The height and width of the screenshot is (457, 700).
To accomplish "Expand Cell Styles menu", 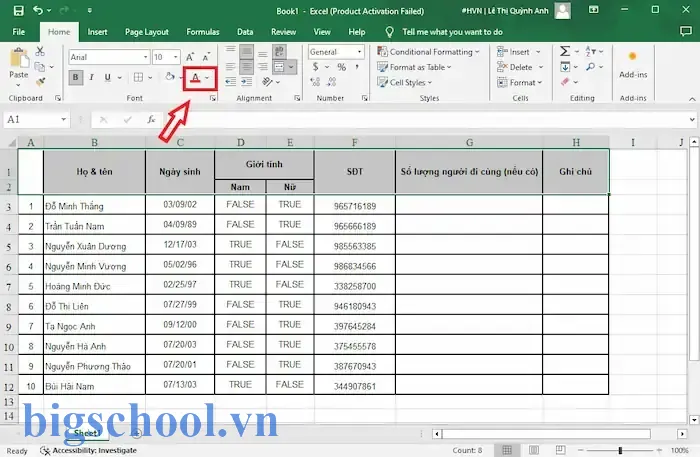I will click(x=405, y=82).
